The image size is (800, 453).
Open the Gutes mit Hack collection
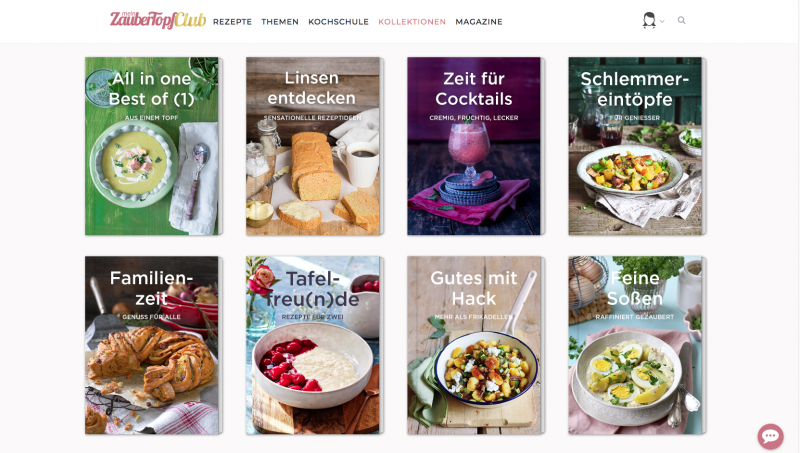476,345
